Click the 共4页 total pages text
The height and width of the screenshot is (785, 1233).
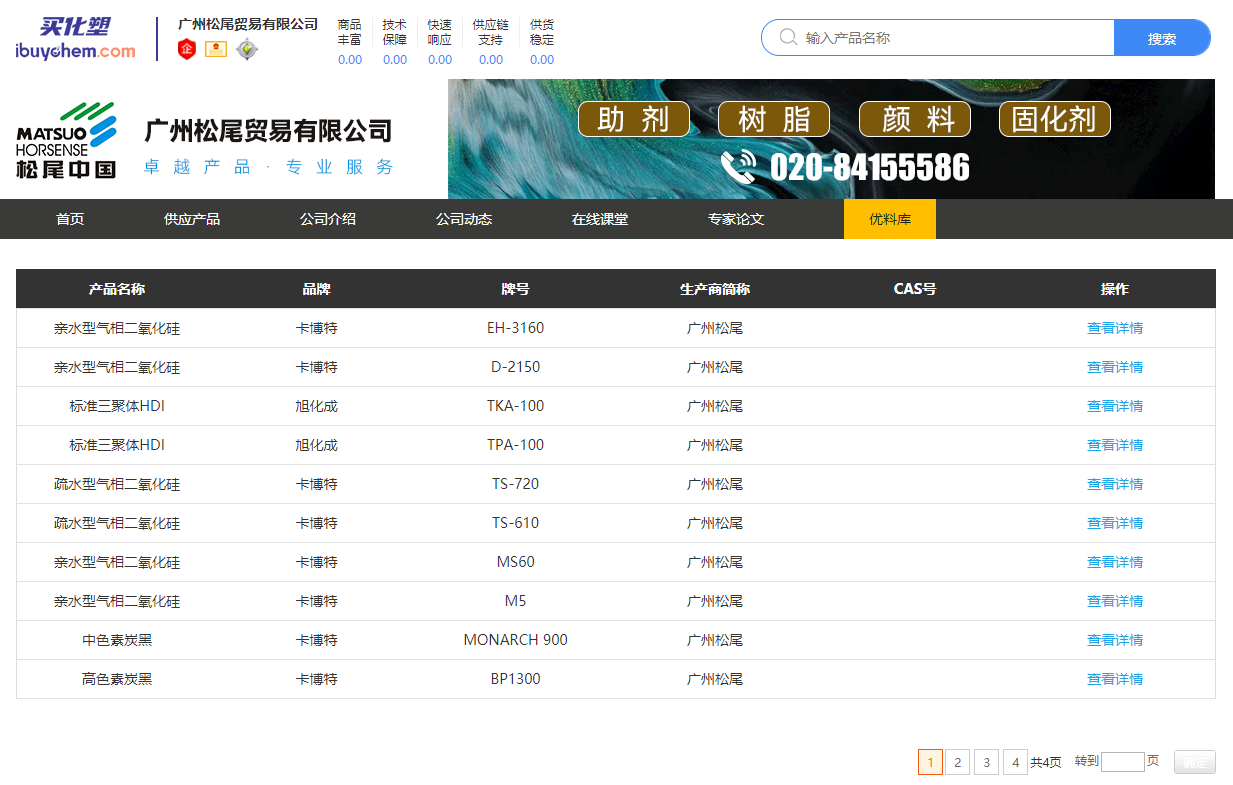click(x=1046, y=762)
